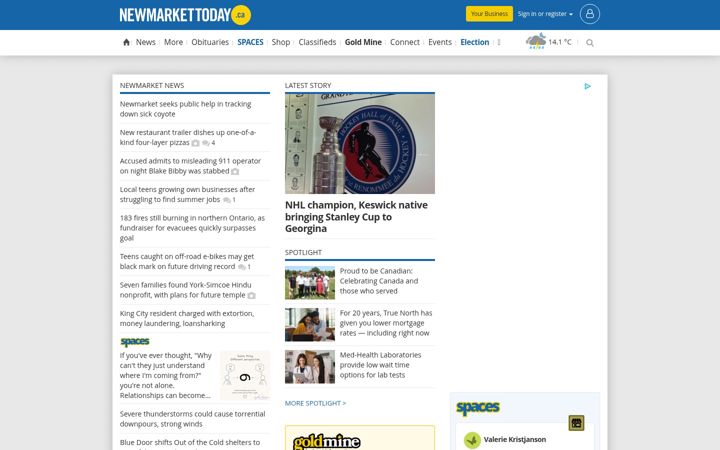The image size is (720, 450).
Task: Click comments icon on four-layer pizzas story
Action: (206, 143)
